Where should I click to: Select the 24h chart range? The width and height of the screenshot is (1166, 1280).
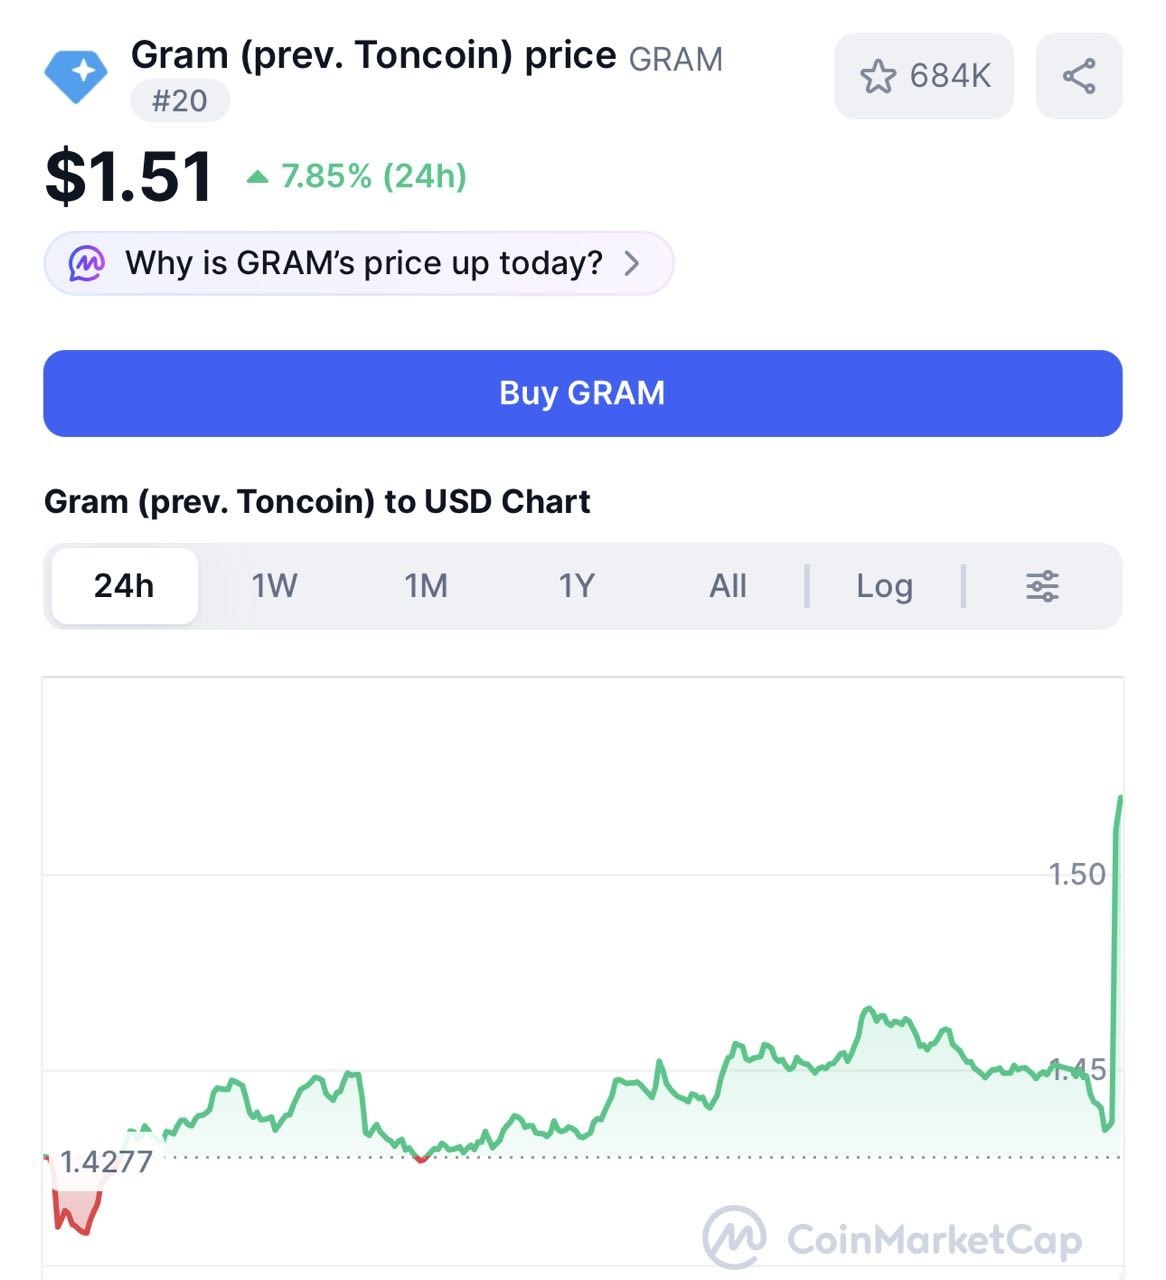tap(124, 586)
